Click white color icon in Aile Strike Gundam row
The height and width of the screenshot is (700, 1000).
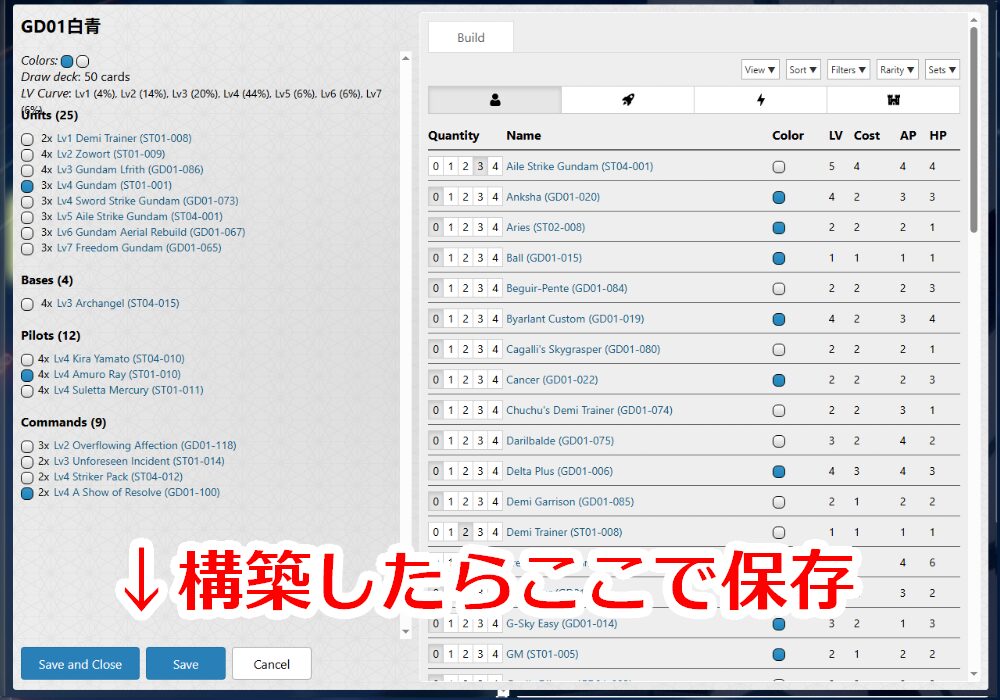point(779,167)
